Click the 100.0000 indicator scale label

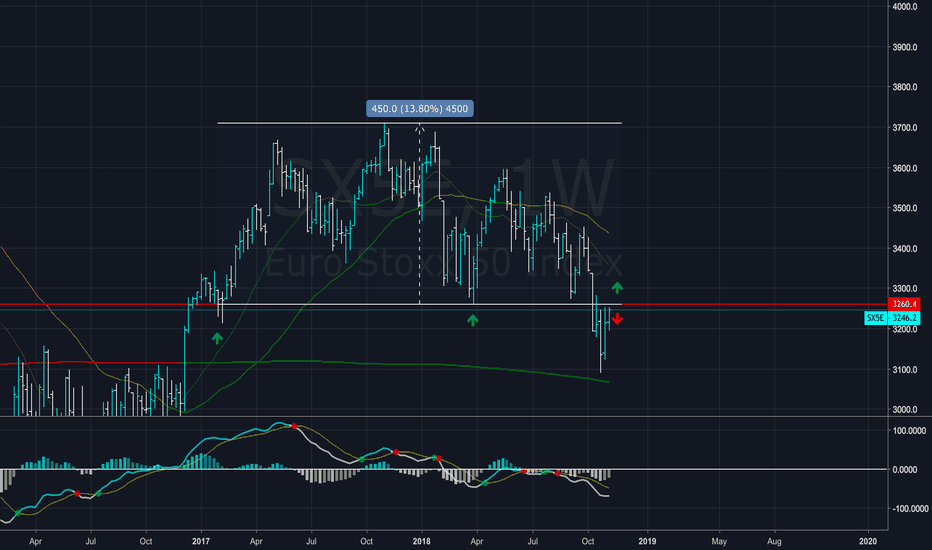(909, 430)
